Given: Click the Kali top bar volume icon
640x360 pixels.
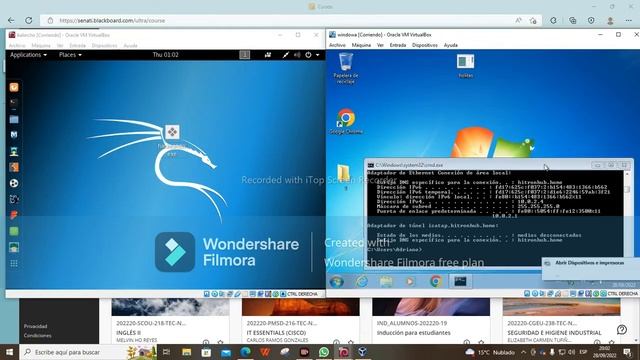Looking at the screenshot, I should pyautogui.click(x=297, y=55).
